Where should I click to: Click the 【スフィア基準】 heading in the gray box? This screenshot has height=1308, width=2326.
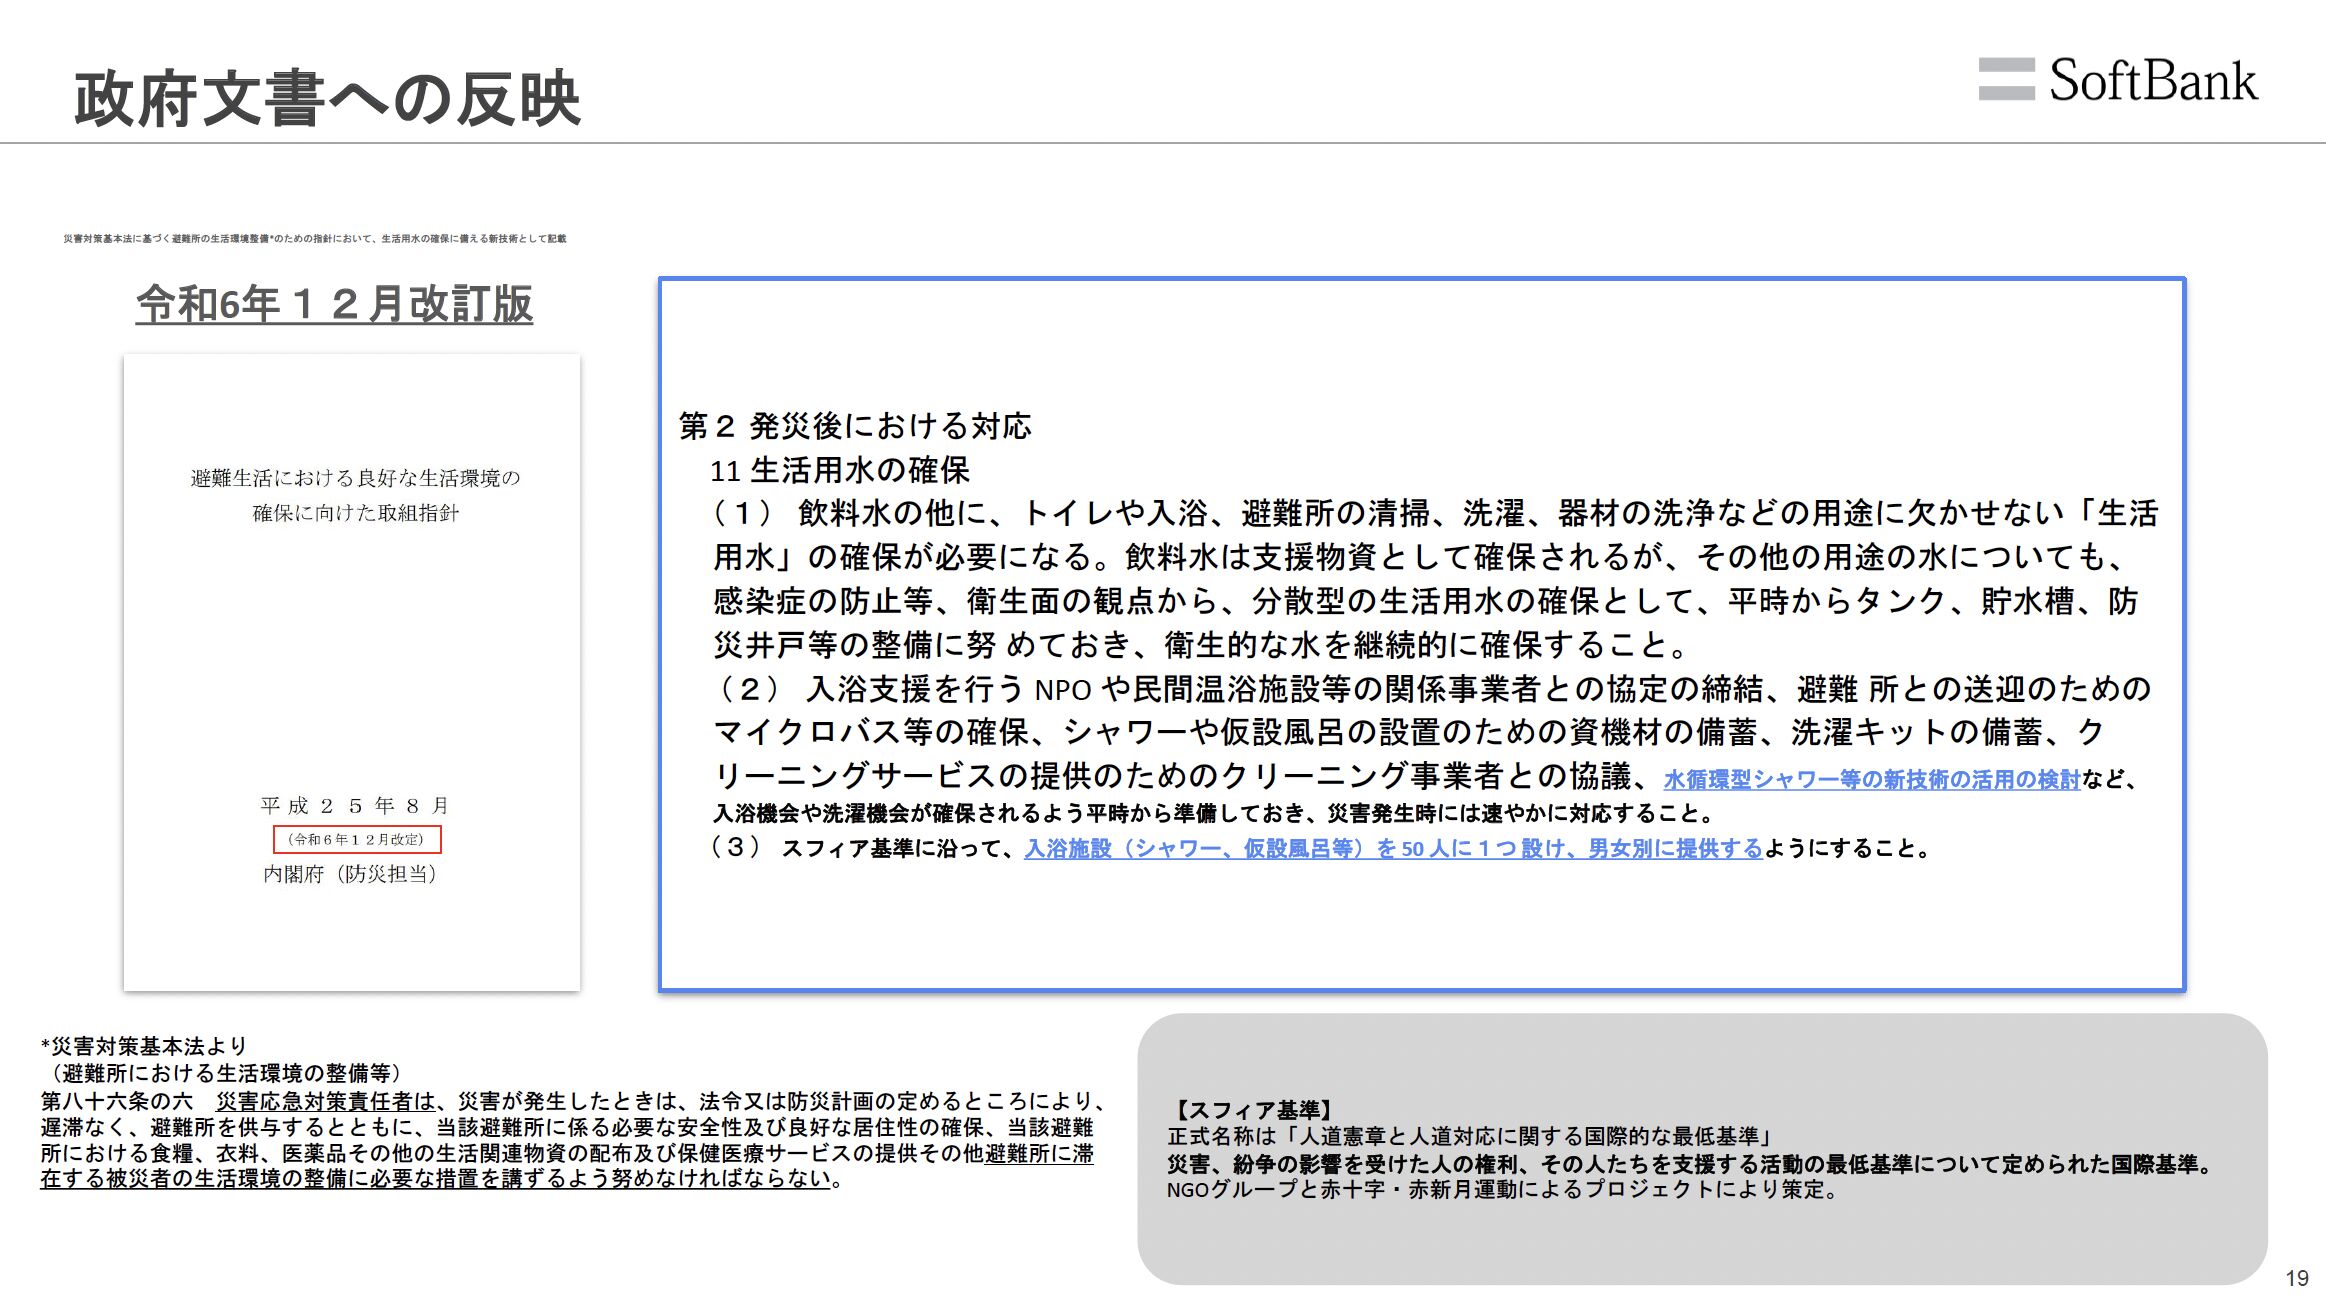click(1252, 1110)
